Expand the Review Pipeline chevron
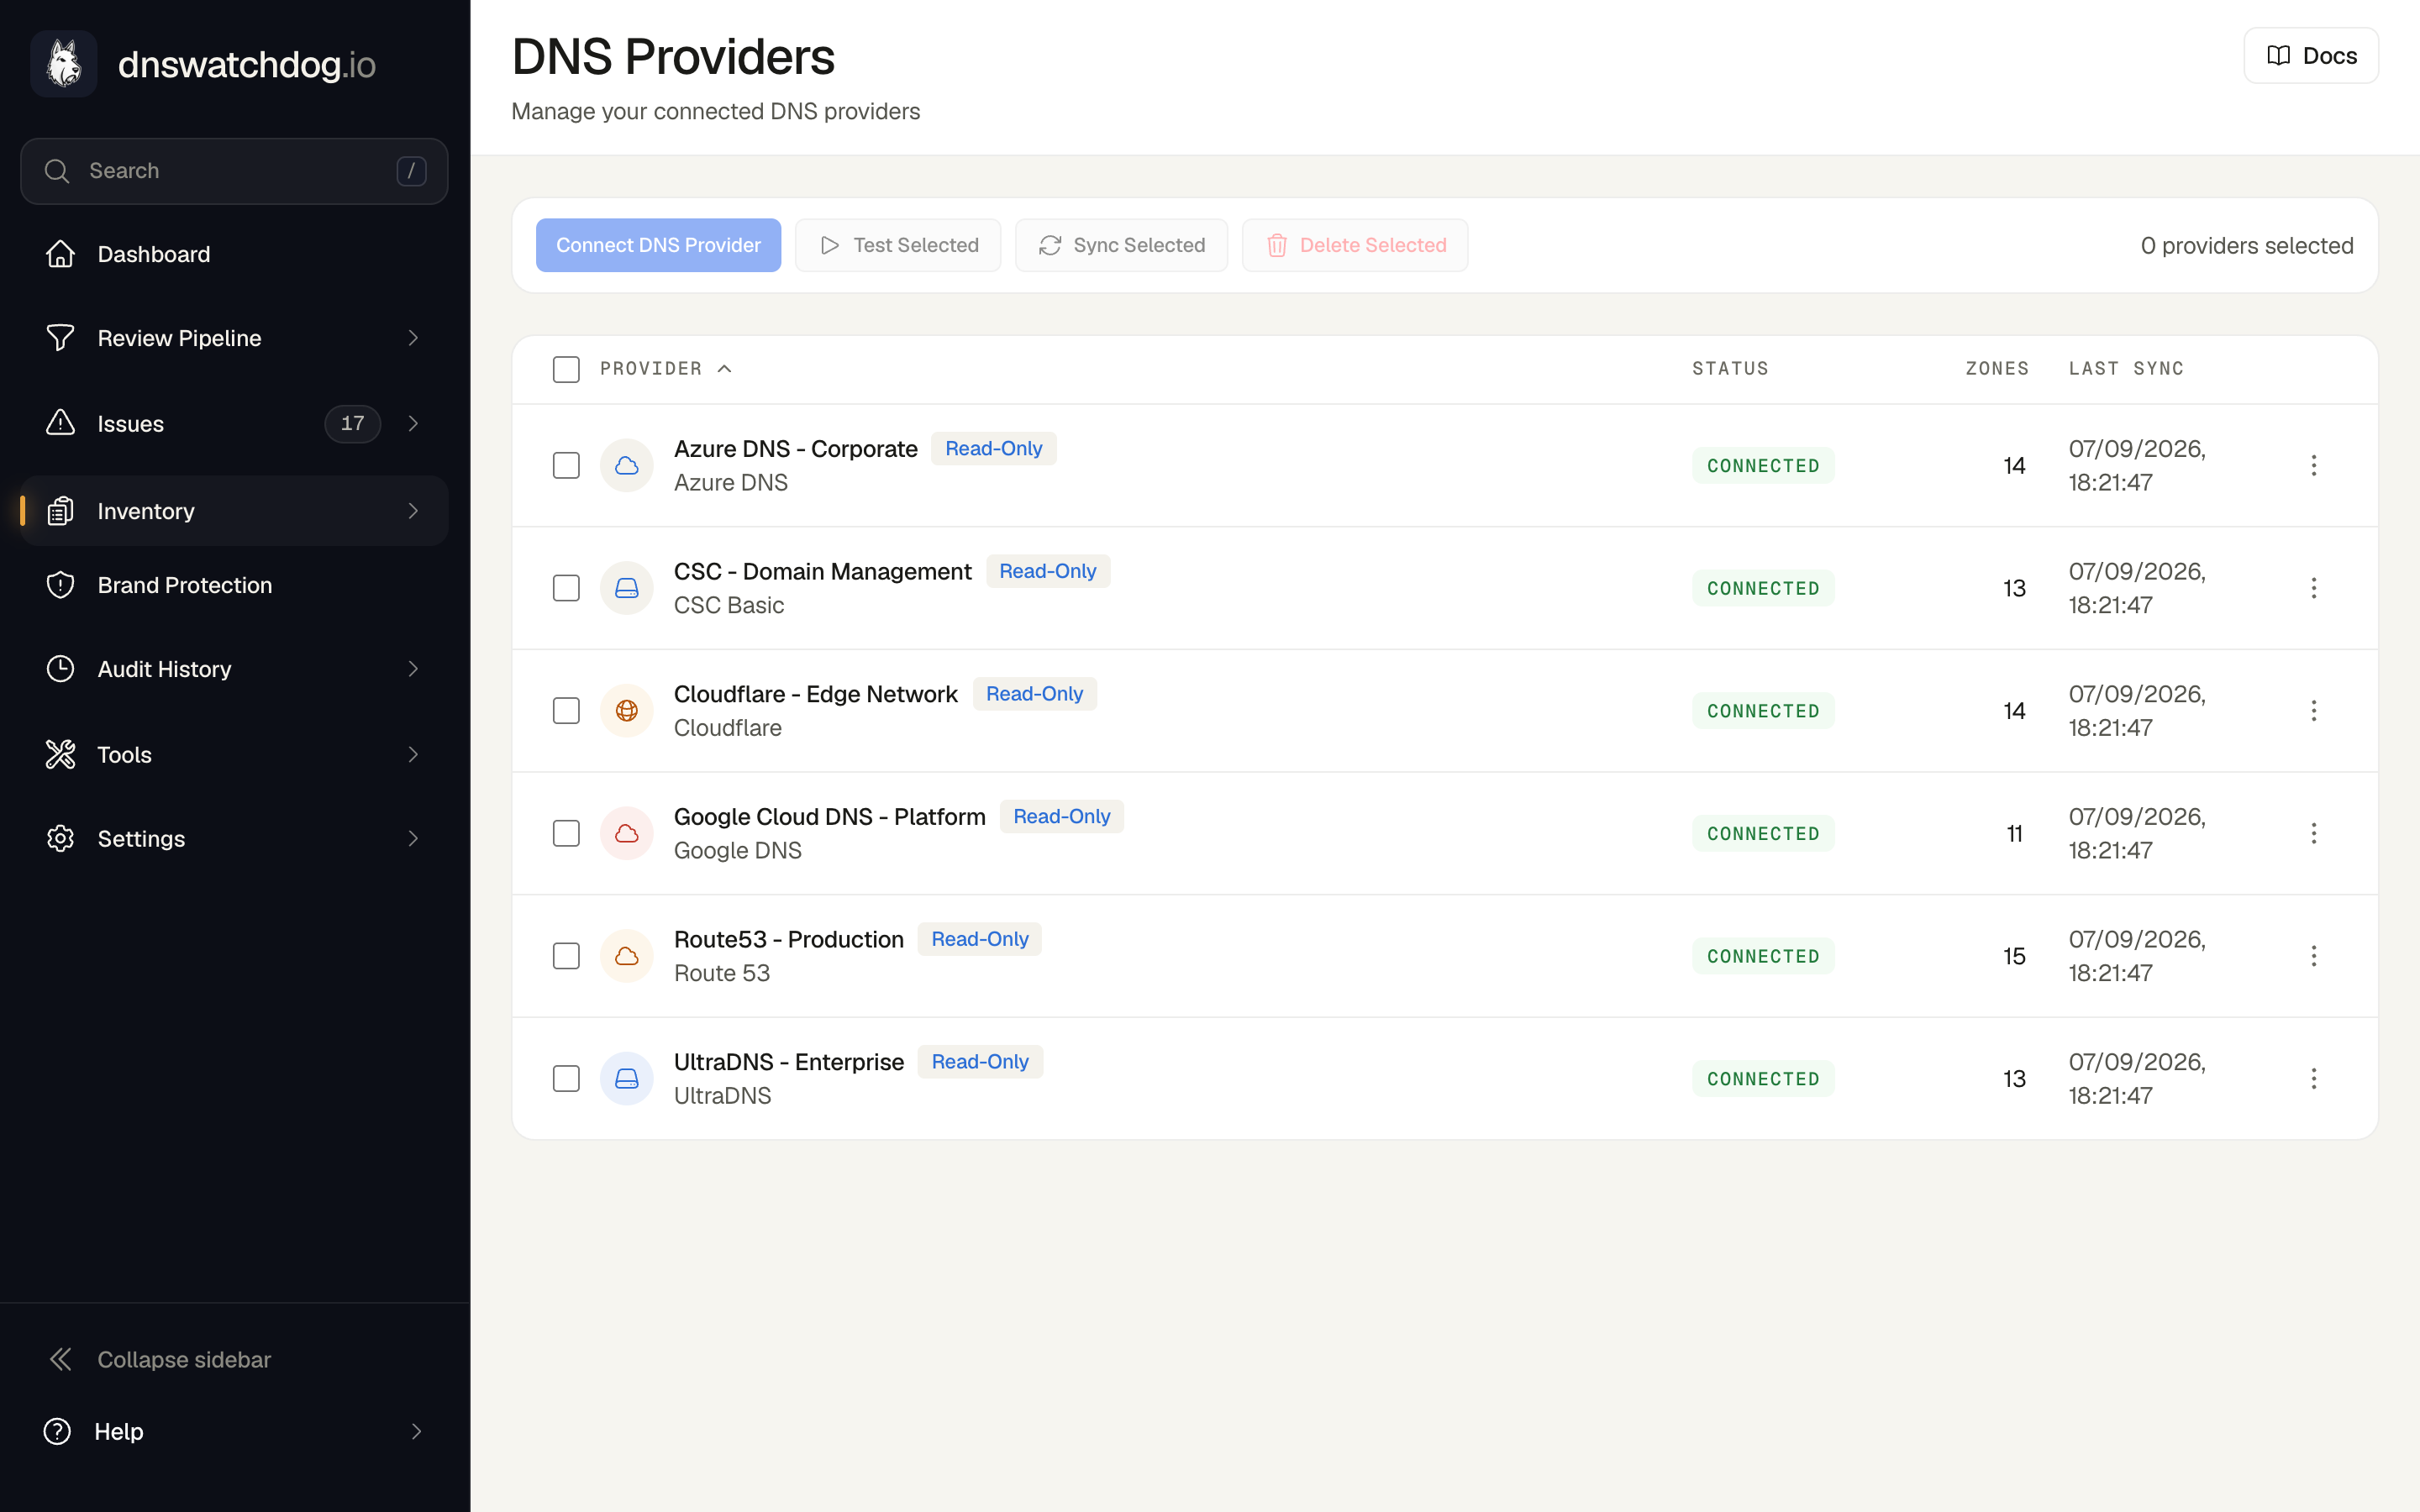The width and height of the screenshot is (2420, 1512). click(x=413, y=338)
